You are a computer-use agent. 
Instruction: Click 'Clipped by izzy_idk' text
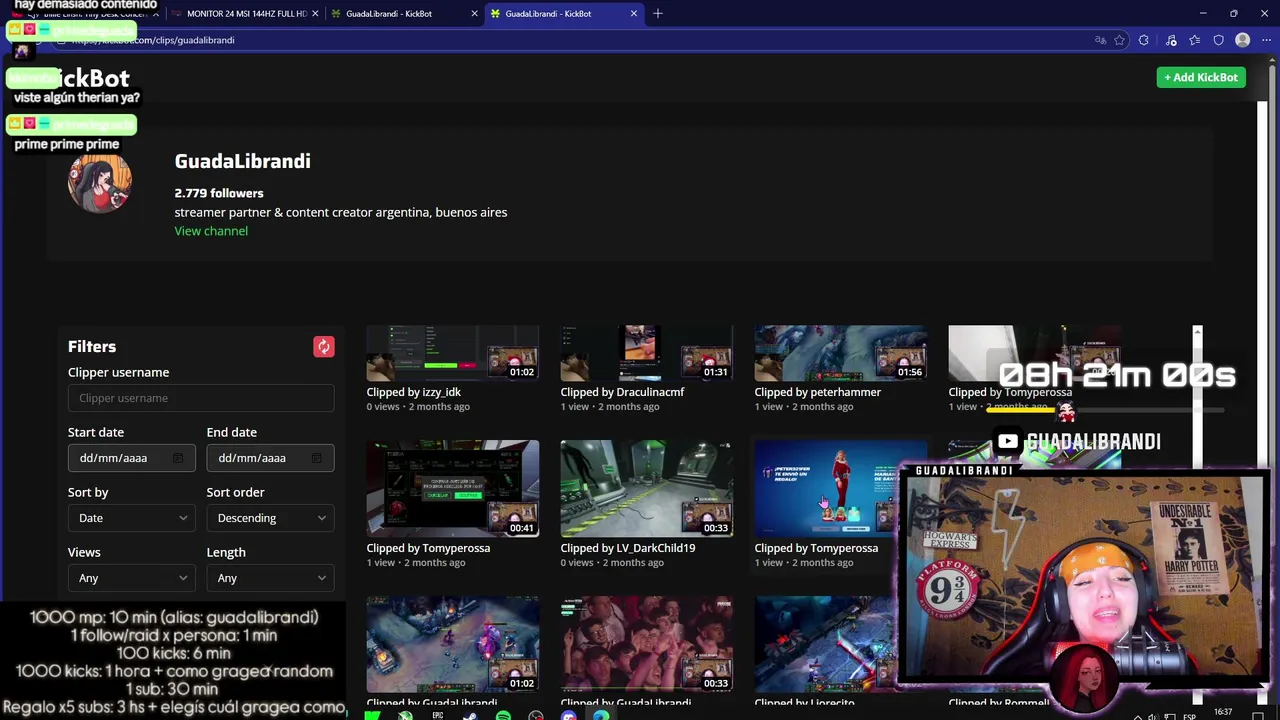[x=413, y=392]
